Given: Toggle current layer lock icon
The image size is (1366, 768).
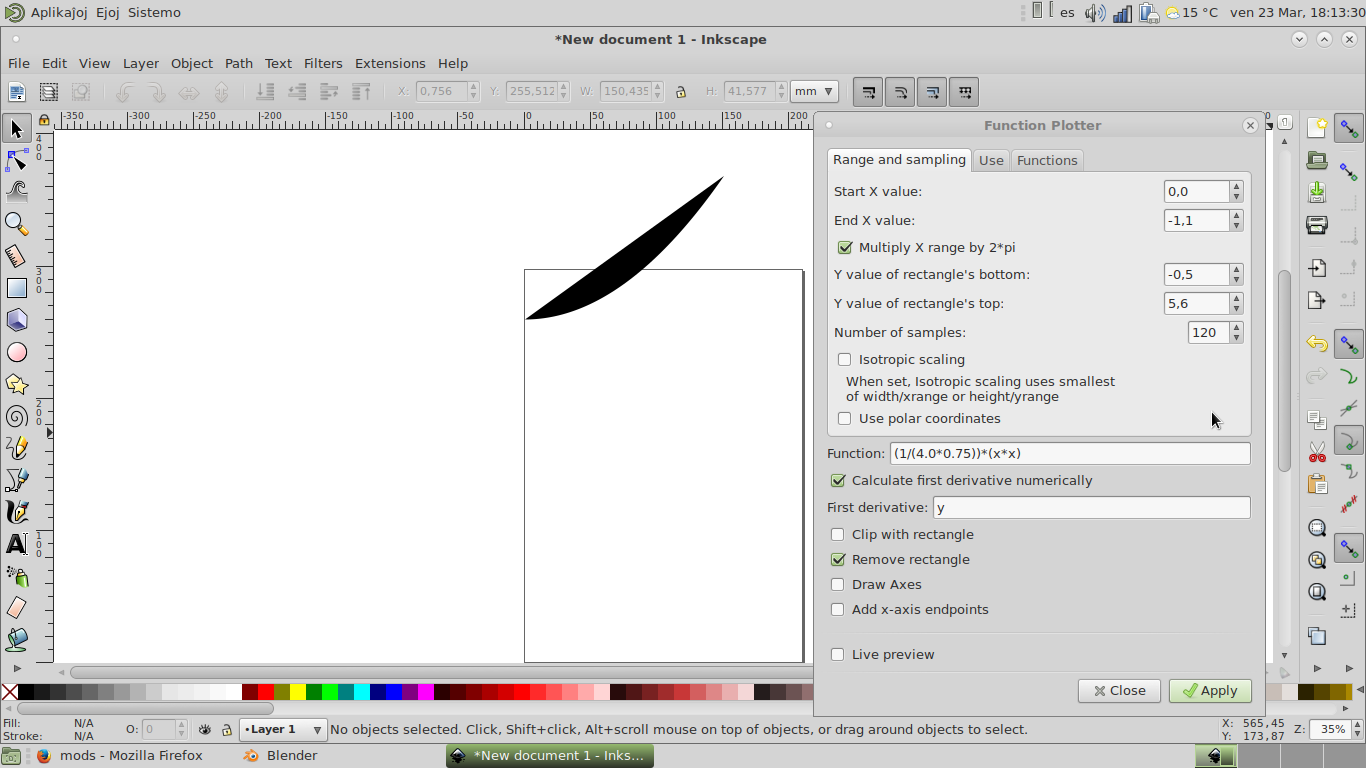Looking at the screenshot, I should (x=227, y=730).
